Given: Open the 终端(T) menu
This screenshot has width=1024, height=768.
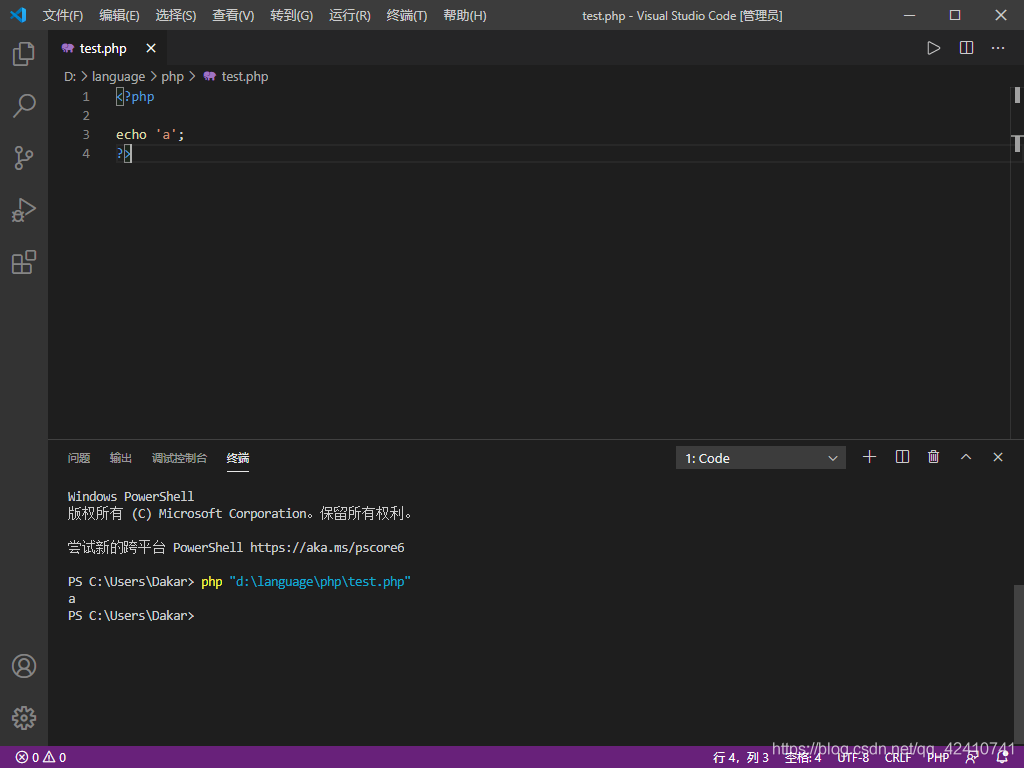Looking at the screenshot, I should 407,15.
